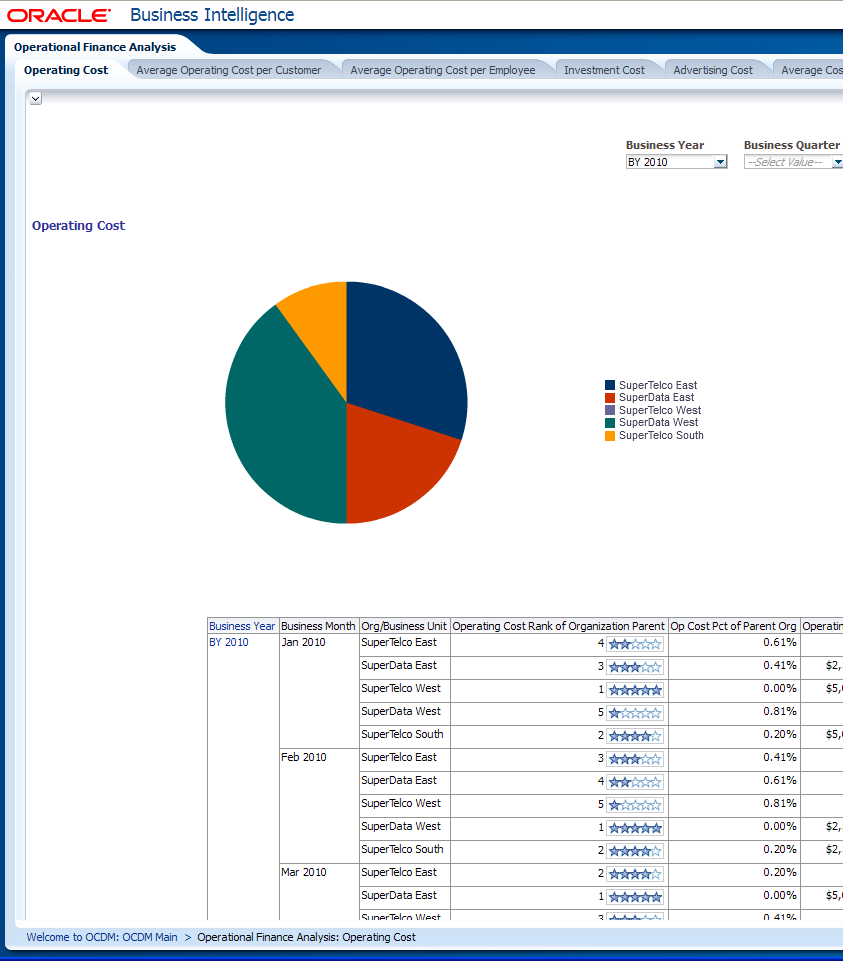
Task: Switch to Average Operating Cost per Customer tab
Action: tap(228, 70)
